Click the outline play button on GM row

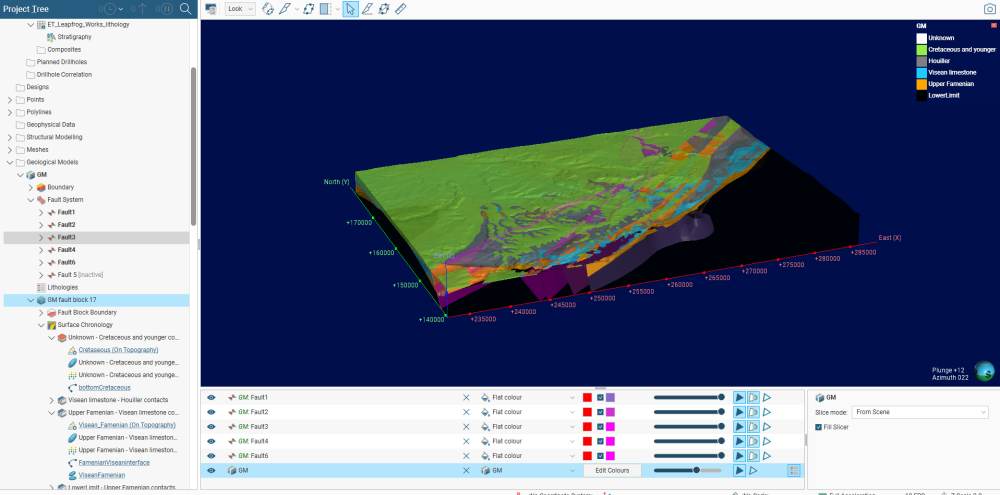753,471
